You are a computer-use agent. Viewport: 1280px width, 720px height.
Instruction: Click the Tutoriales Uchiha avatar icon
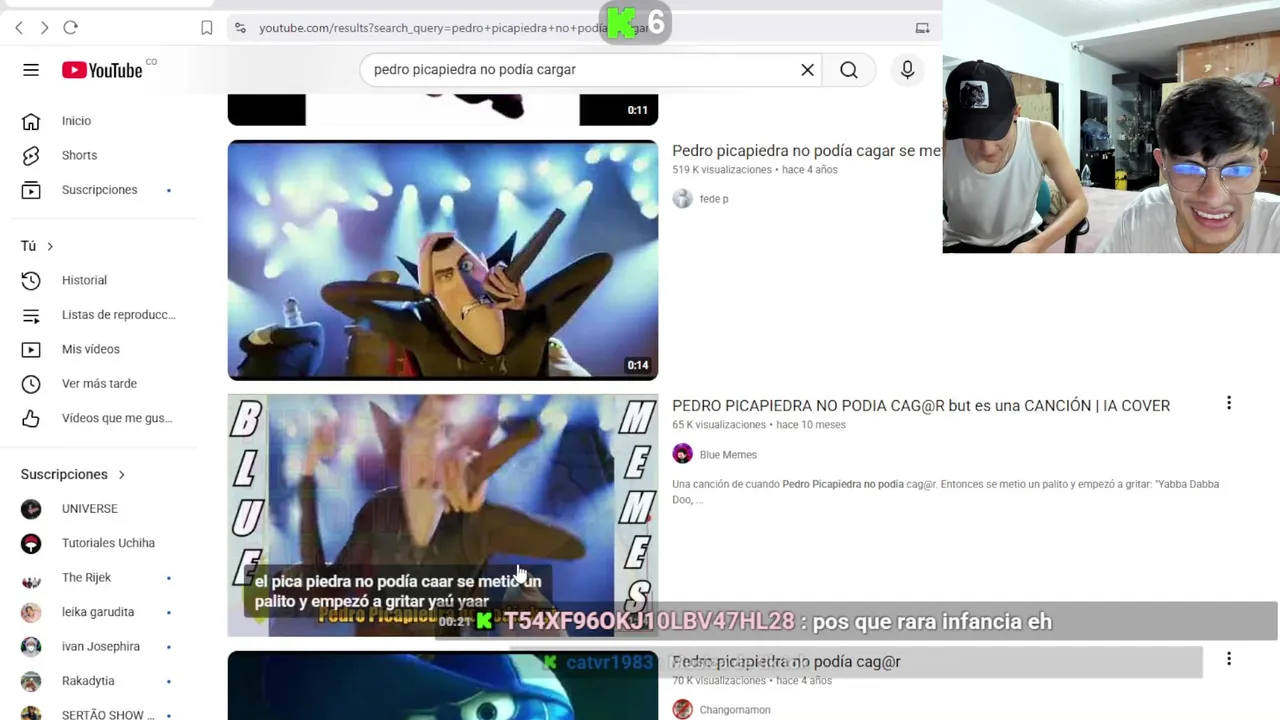(31, 543)
